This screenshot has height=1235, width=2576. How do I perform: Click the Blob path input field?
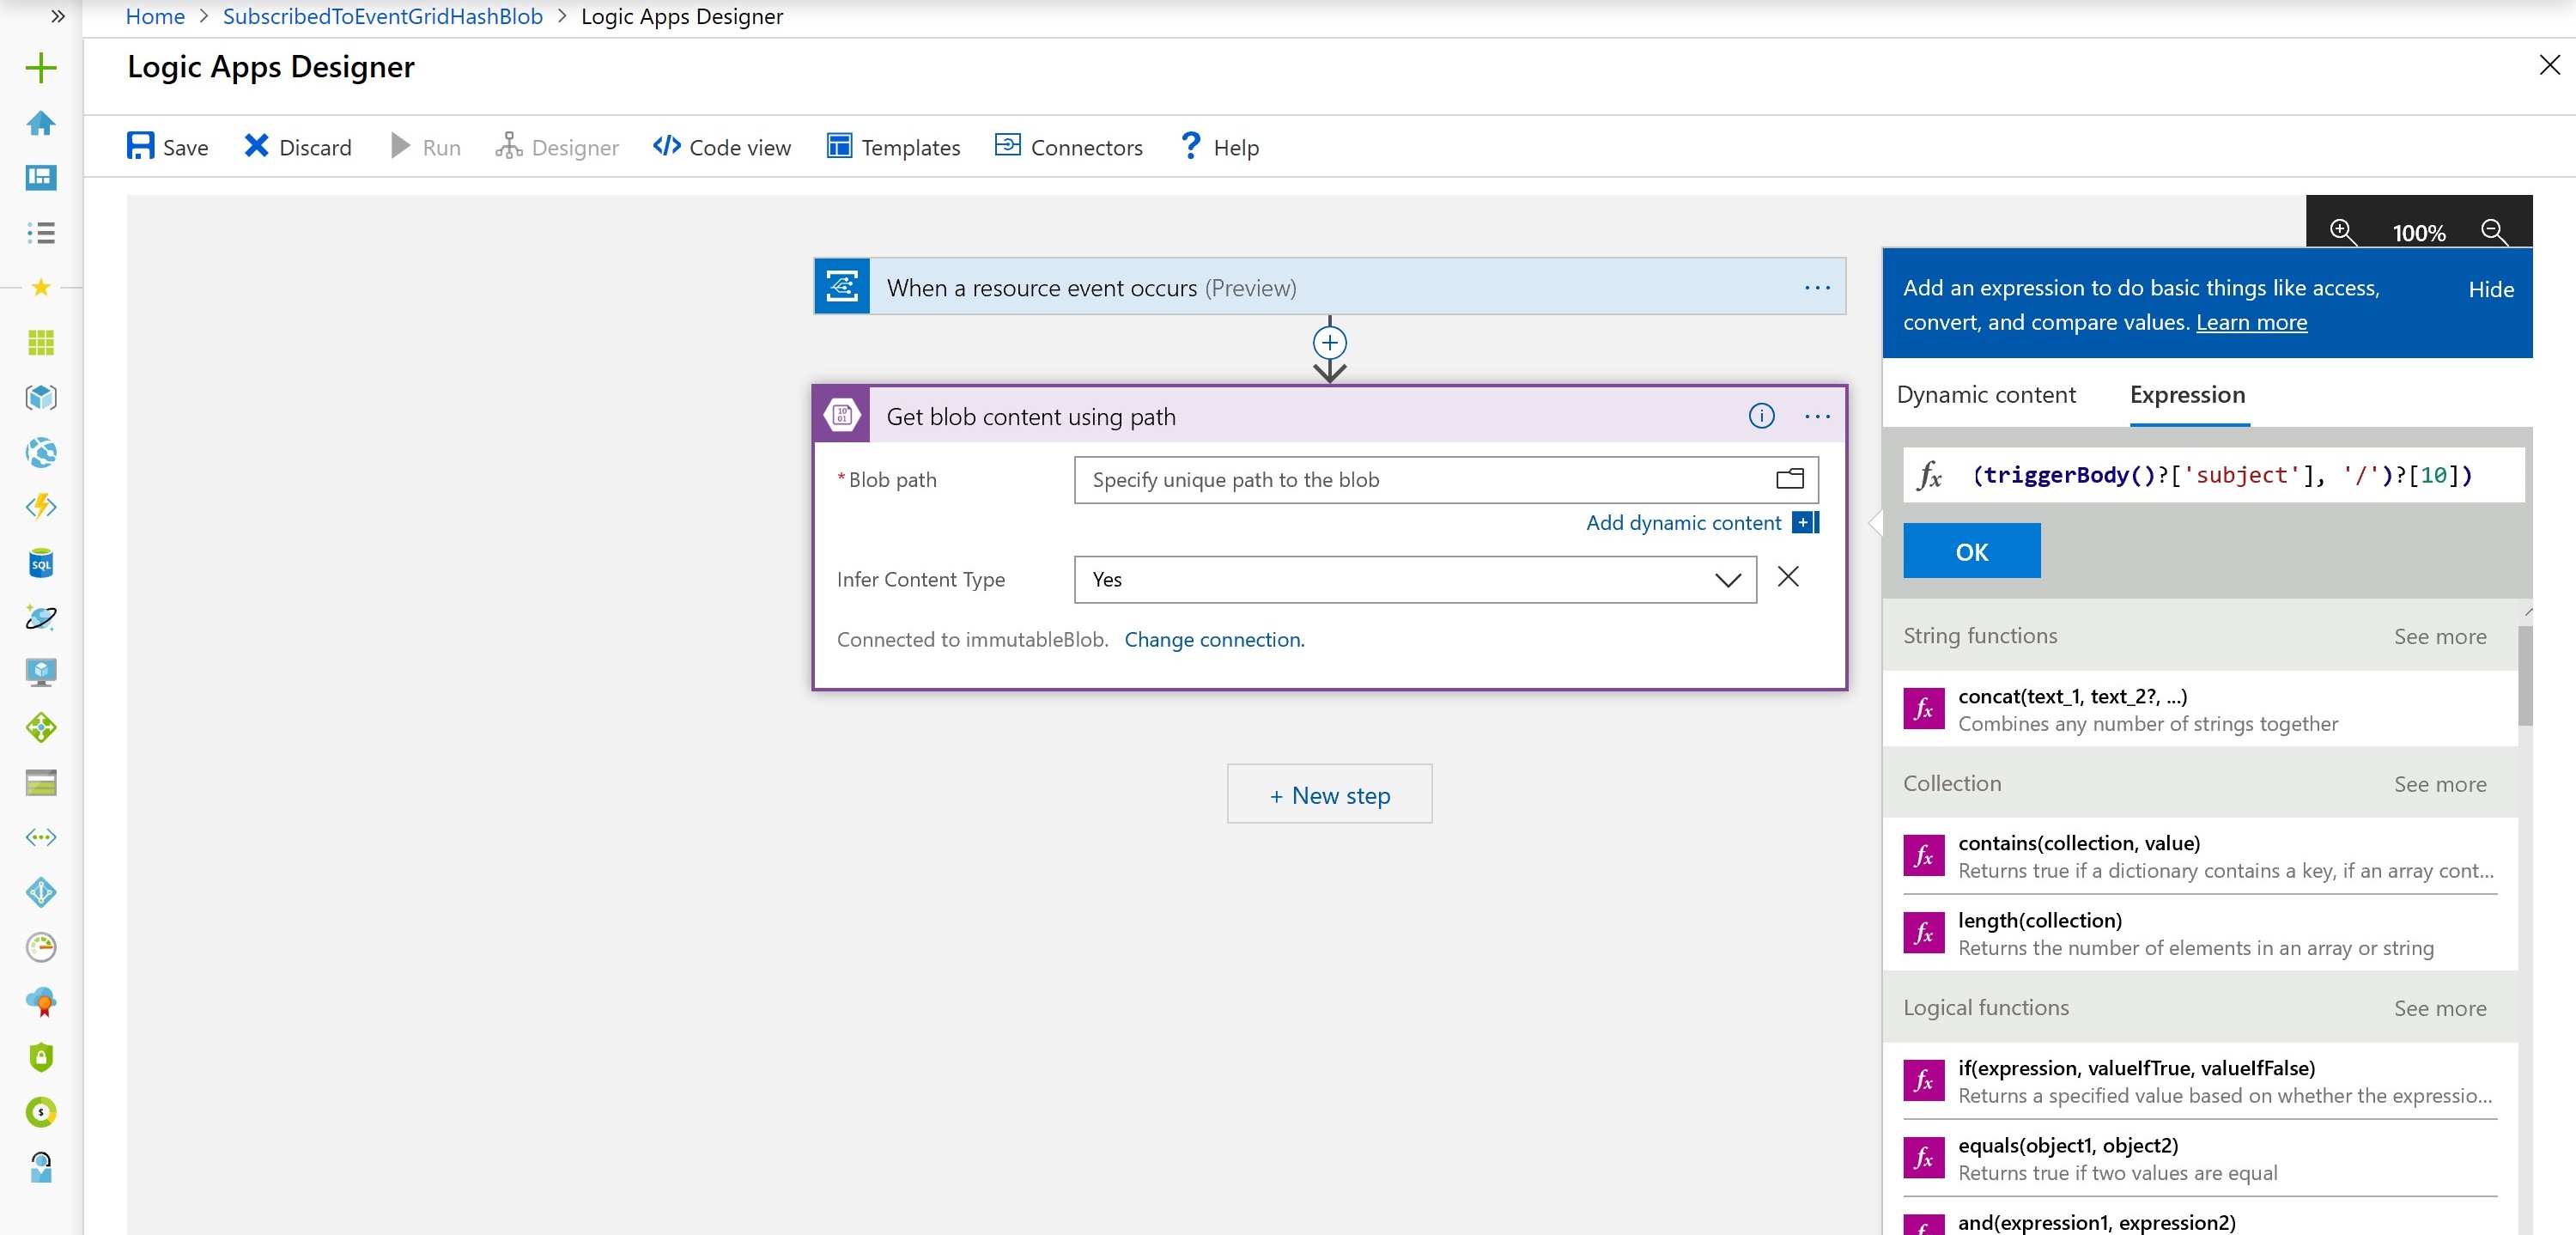pos(1420,480)
